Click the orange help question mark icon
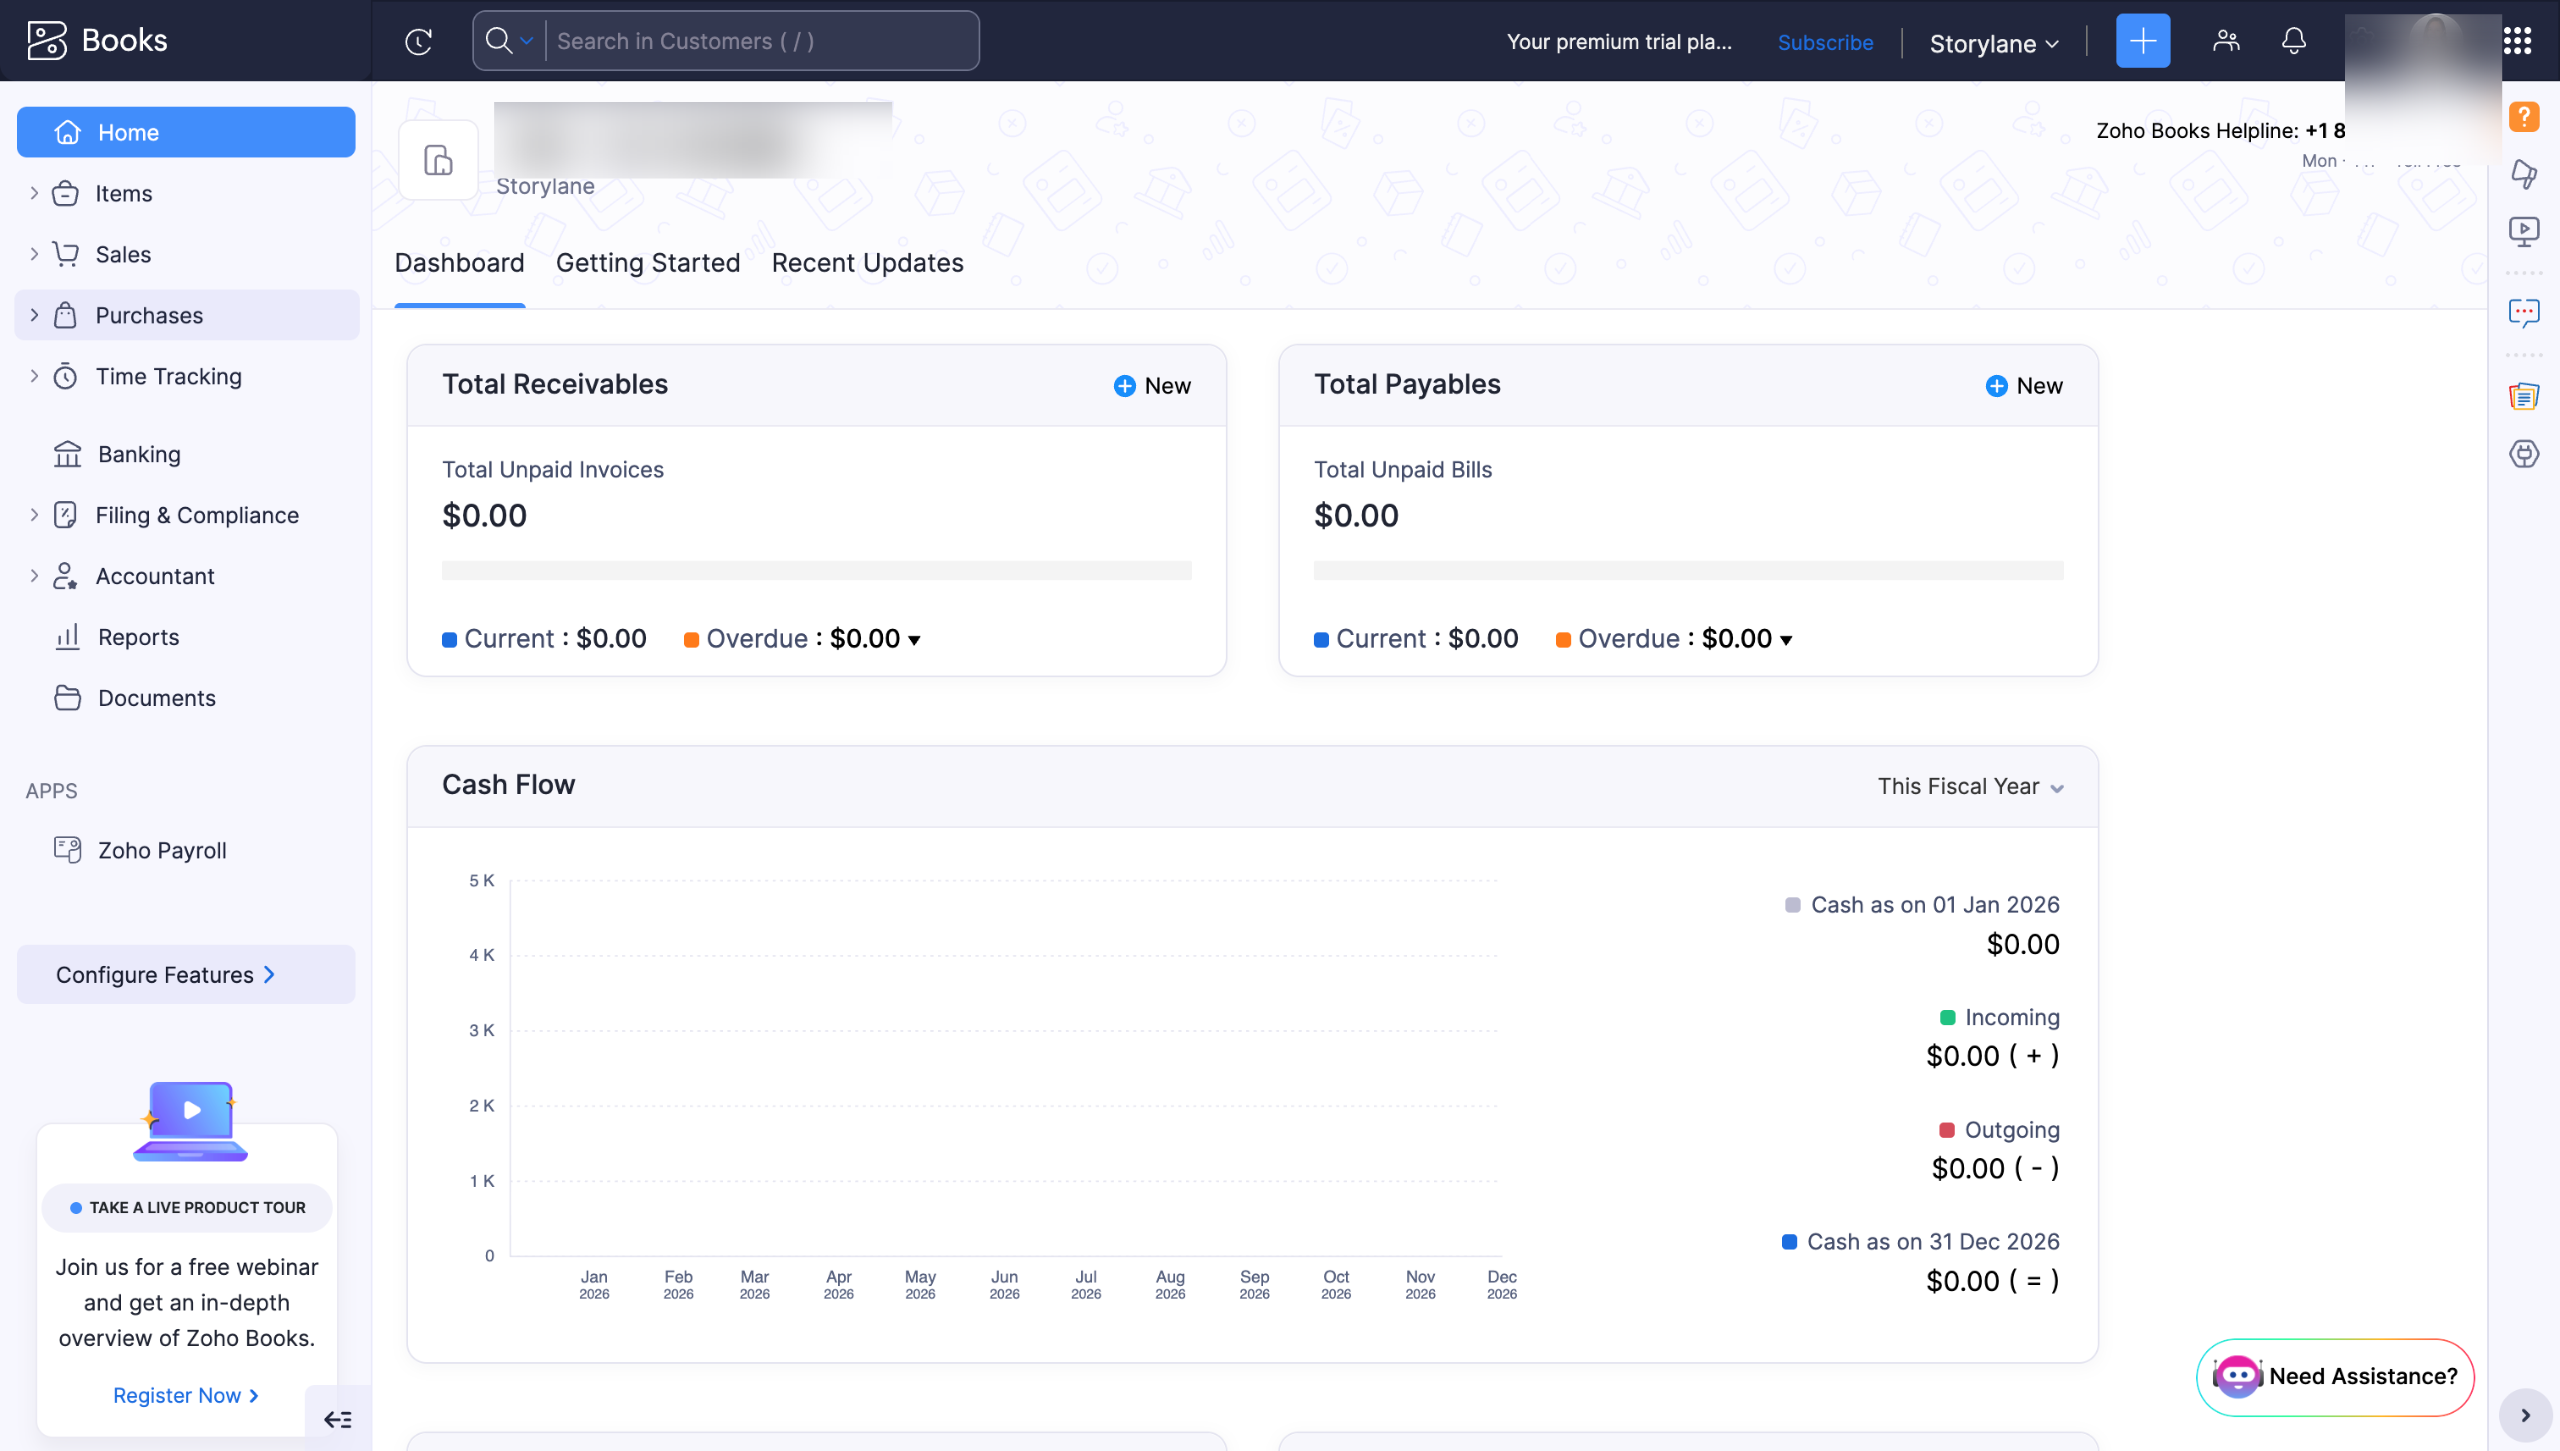Image resolution: width=2560 pixels, height=1451 pixels. [x=2523, y=116]
